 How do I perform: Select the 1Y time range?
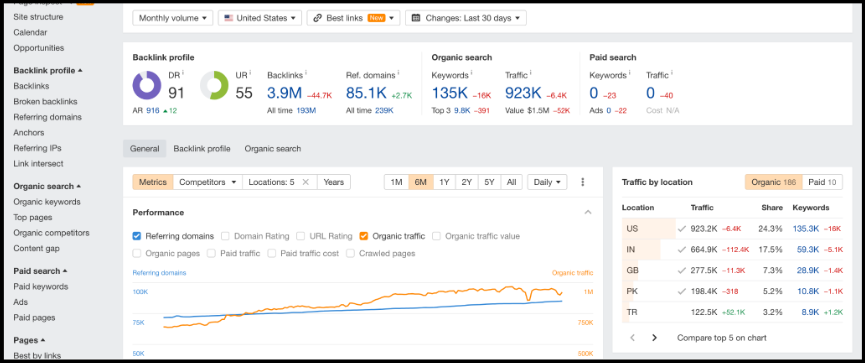tap(444, 182)
